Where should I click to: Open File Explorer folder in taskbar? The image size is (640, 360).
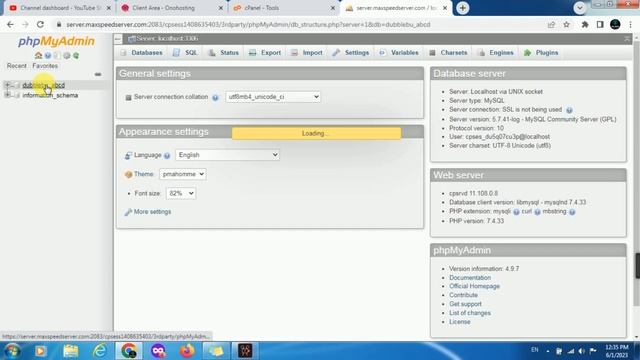(71, 351)
